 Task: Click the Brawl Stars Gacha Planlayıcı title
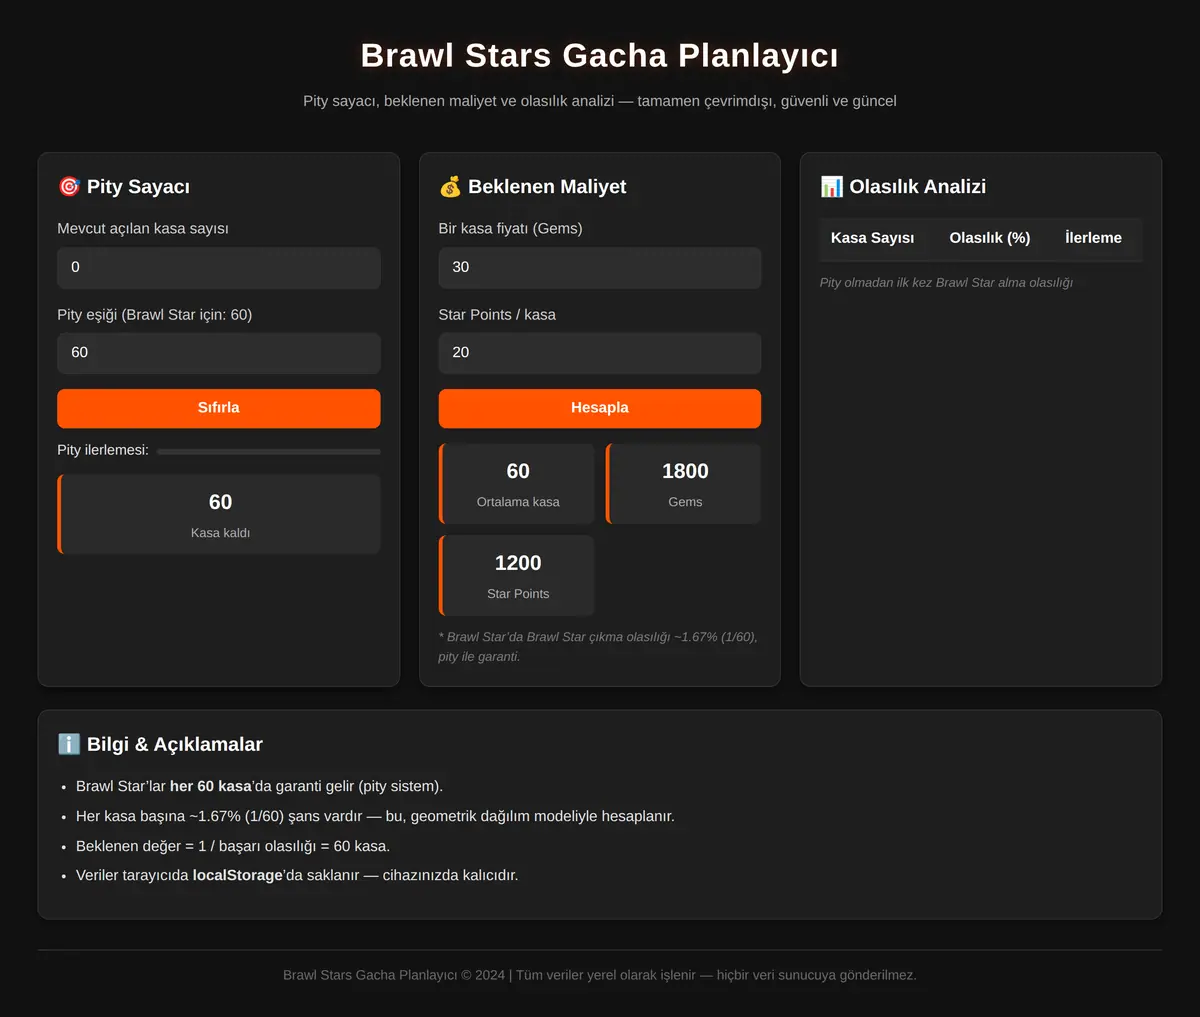coord(600,56)
